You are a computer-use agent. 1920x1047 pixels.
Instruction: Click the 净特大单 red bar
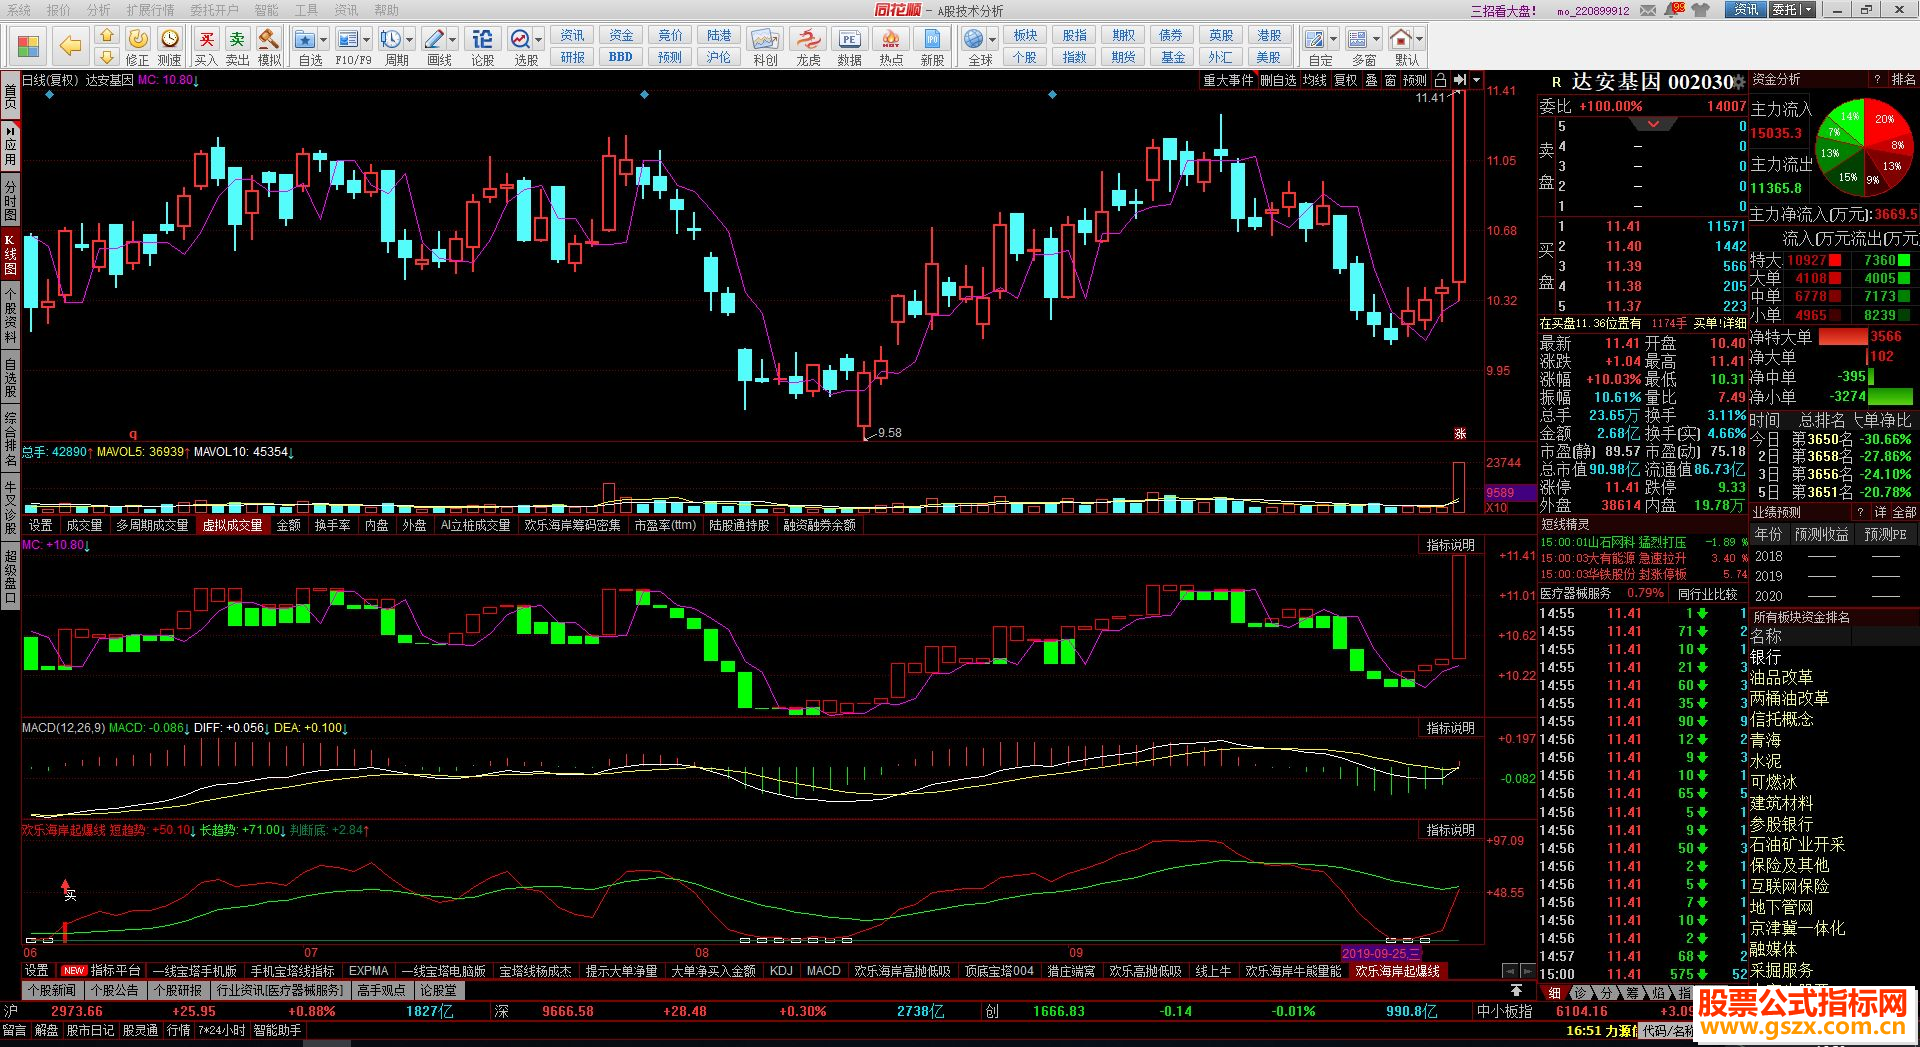[x=1843, y=337]
